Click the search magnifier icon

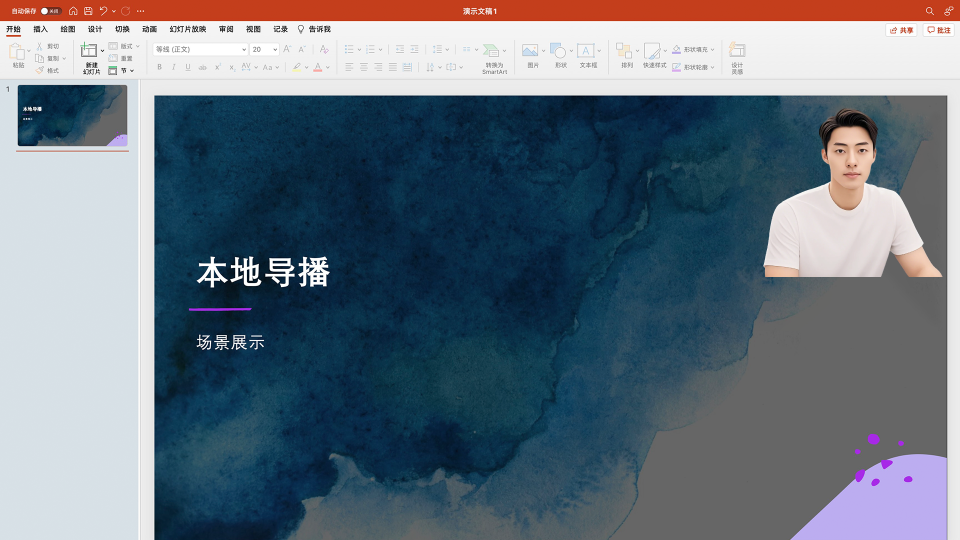click(930, 11)
